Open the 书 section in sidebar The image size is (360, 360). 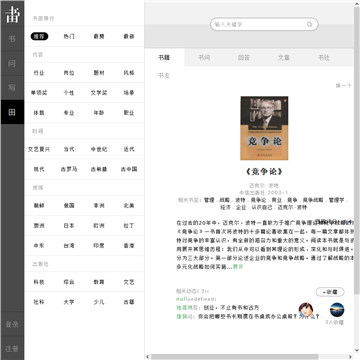[12, 39]
